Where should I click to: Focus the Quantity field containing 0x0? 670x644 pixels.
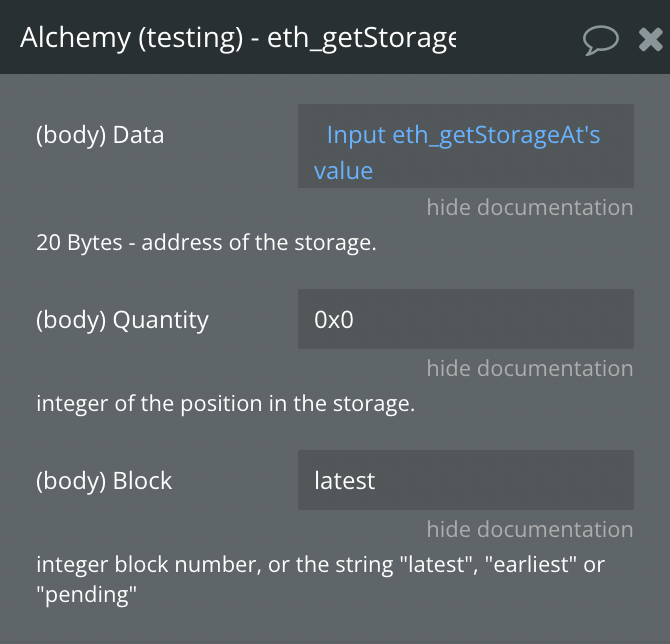coord(466,319)
